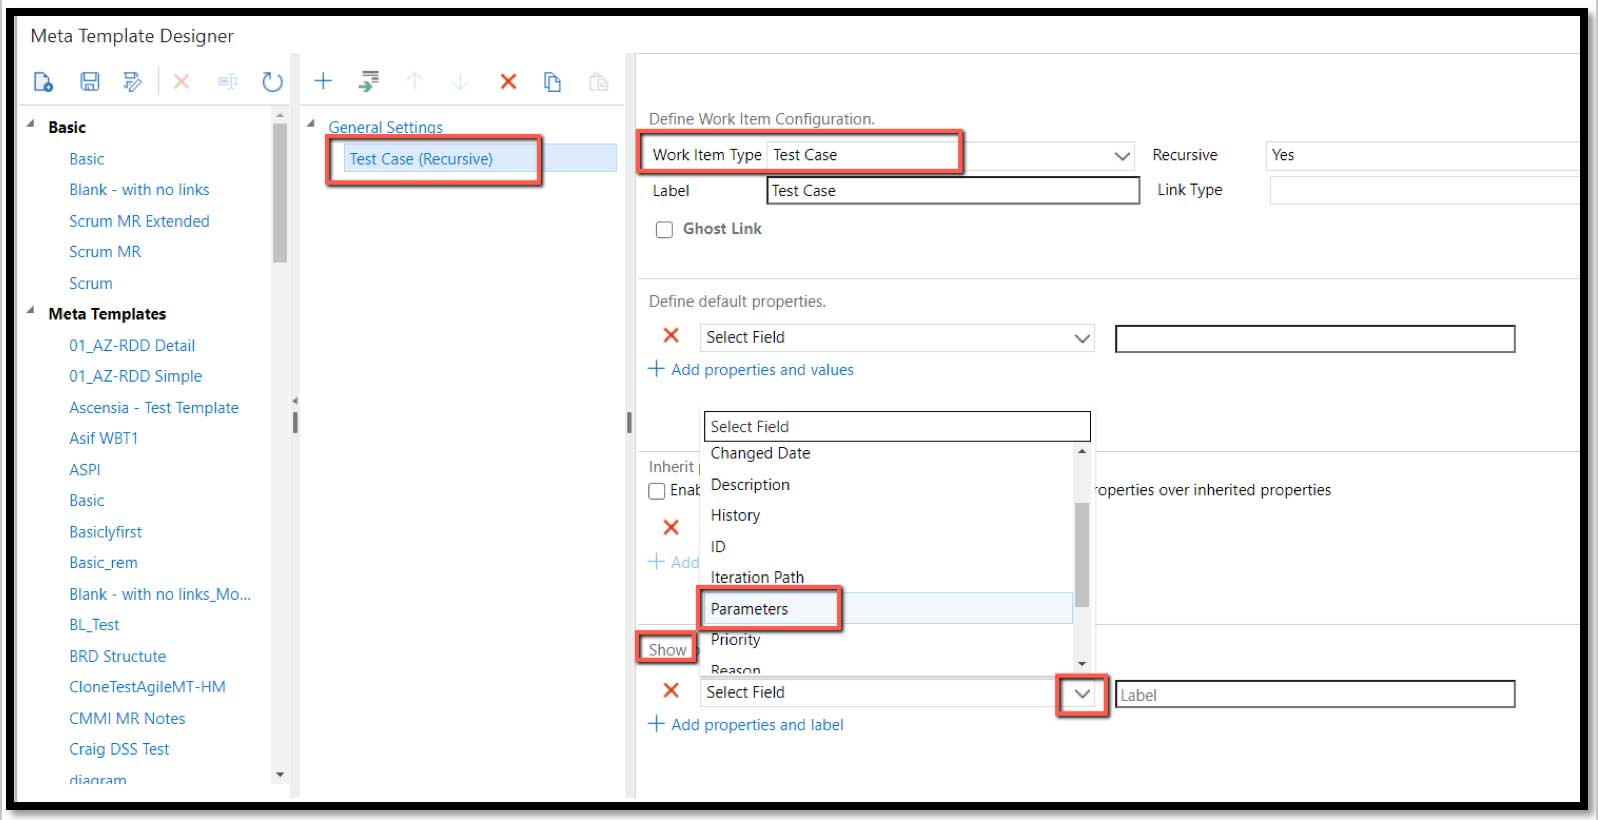Click the indent node icon with green arrow
Screen dimensions: 1598x820
(369, 82)
